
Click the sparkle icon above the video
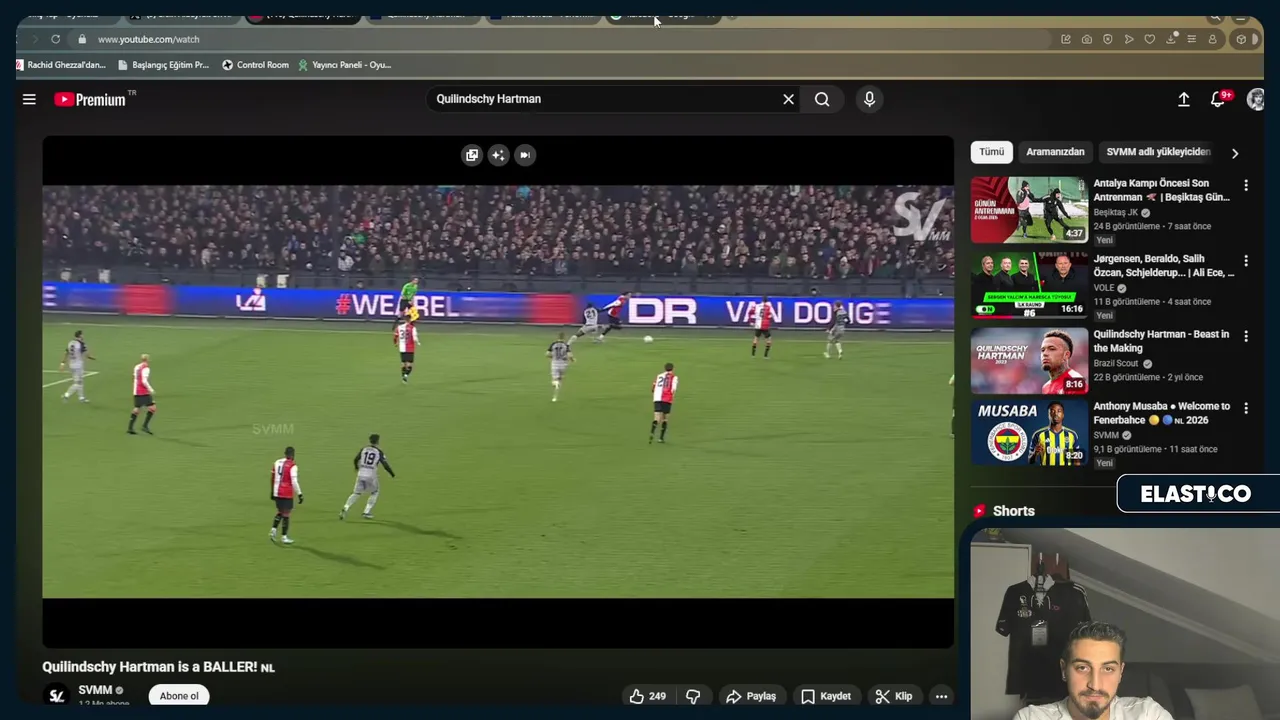(x=498, y=155)
